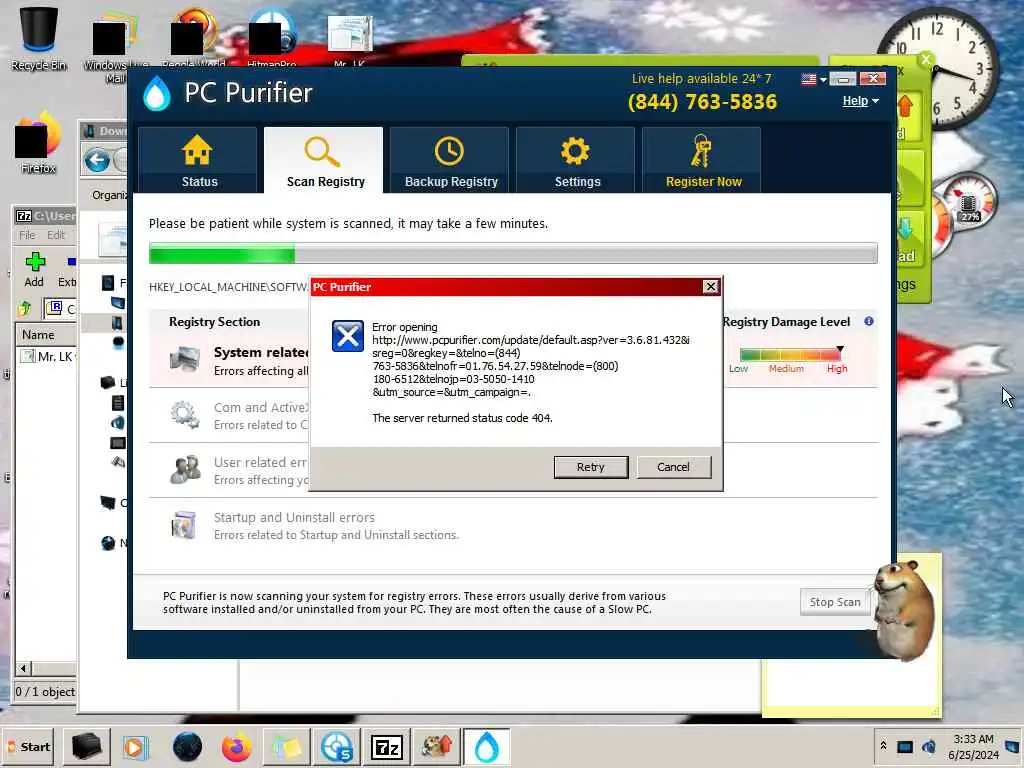Open the sticky notes taskbar icon

coord(286,747)
